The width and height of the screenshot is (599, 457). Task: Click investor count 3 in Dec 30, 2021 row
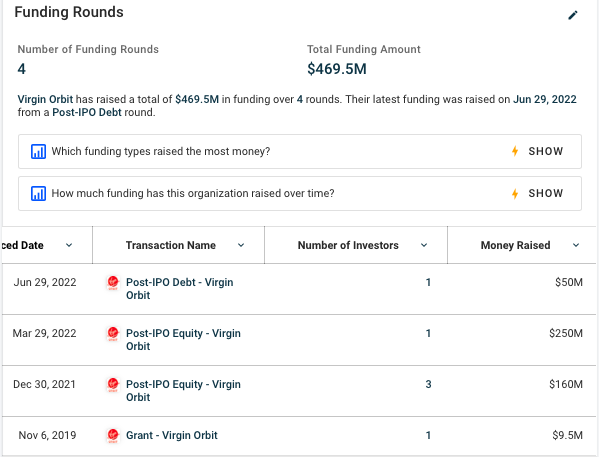tap(428, 384)
